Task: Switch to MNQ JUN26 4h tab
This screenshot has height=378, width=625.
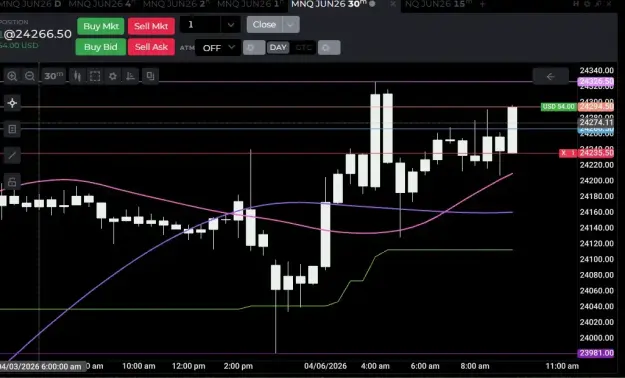Action: pyautogui.click(x=100, y=4)
